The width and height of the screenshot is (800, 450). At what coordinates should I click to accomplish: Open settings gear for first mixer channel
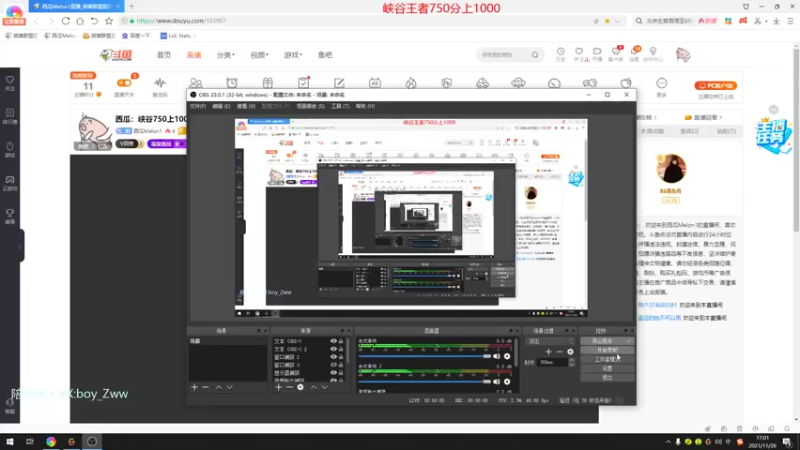[507, 356]
